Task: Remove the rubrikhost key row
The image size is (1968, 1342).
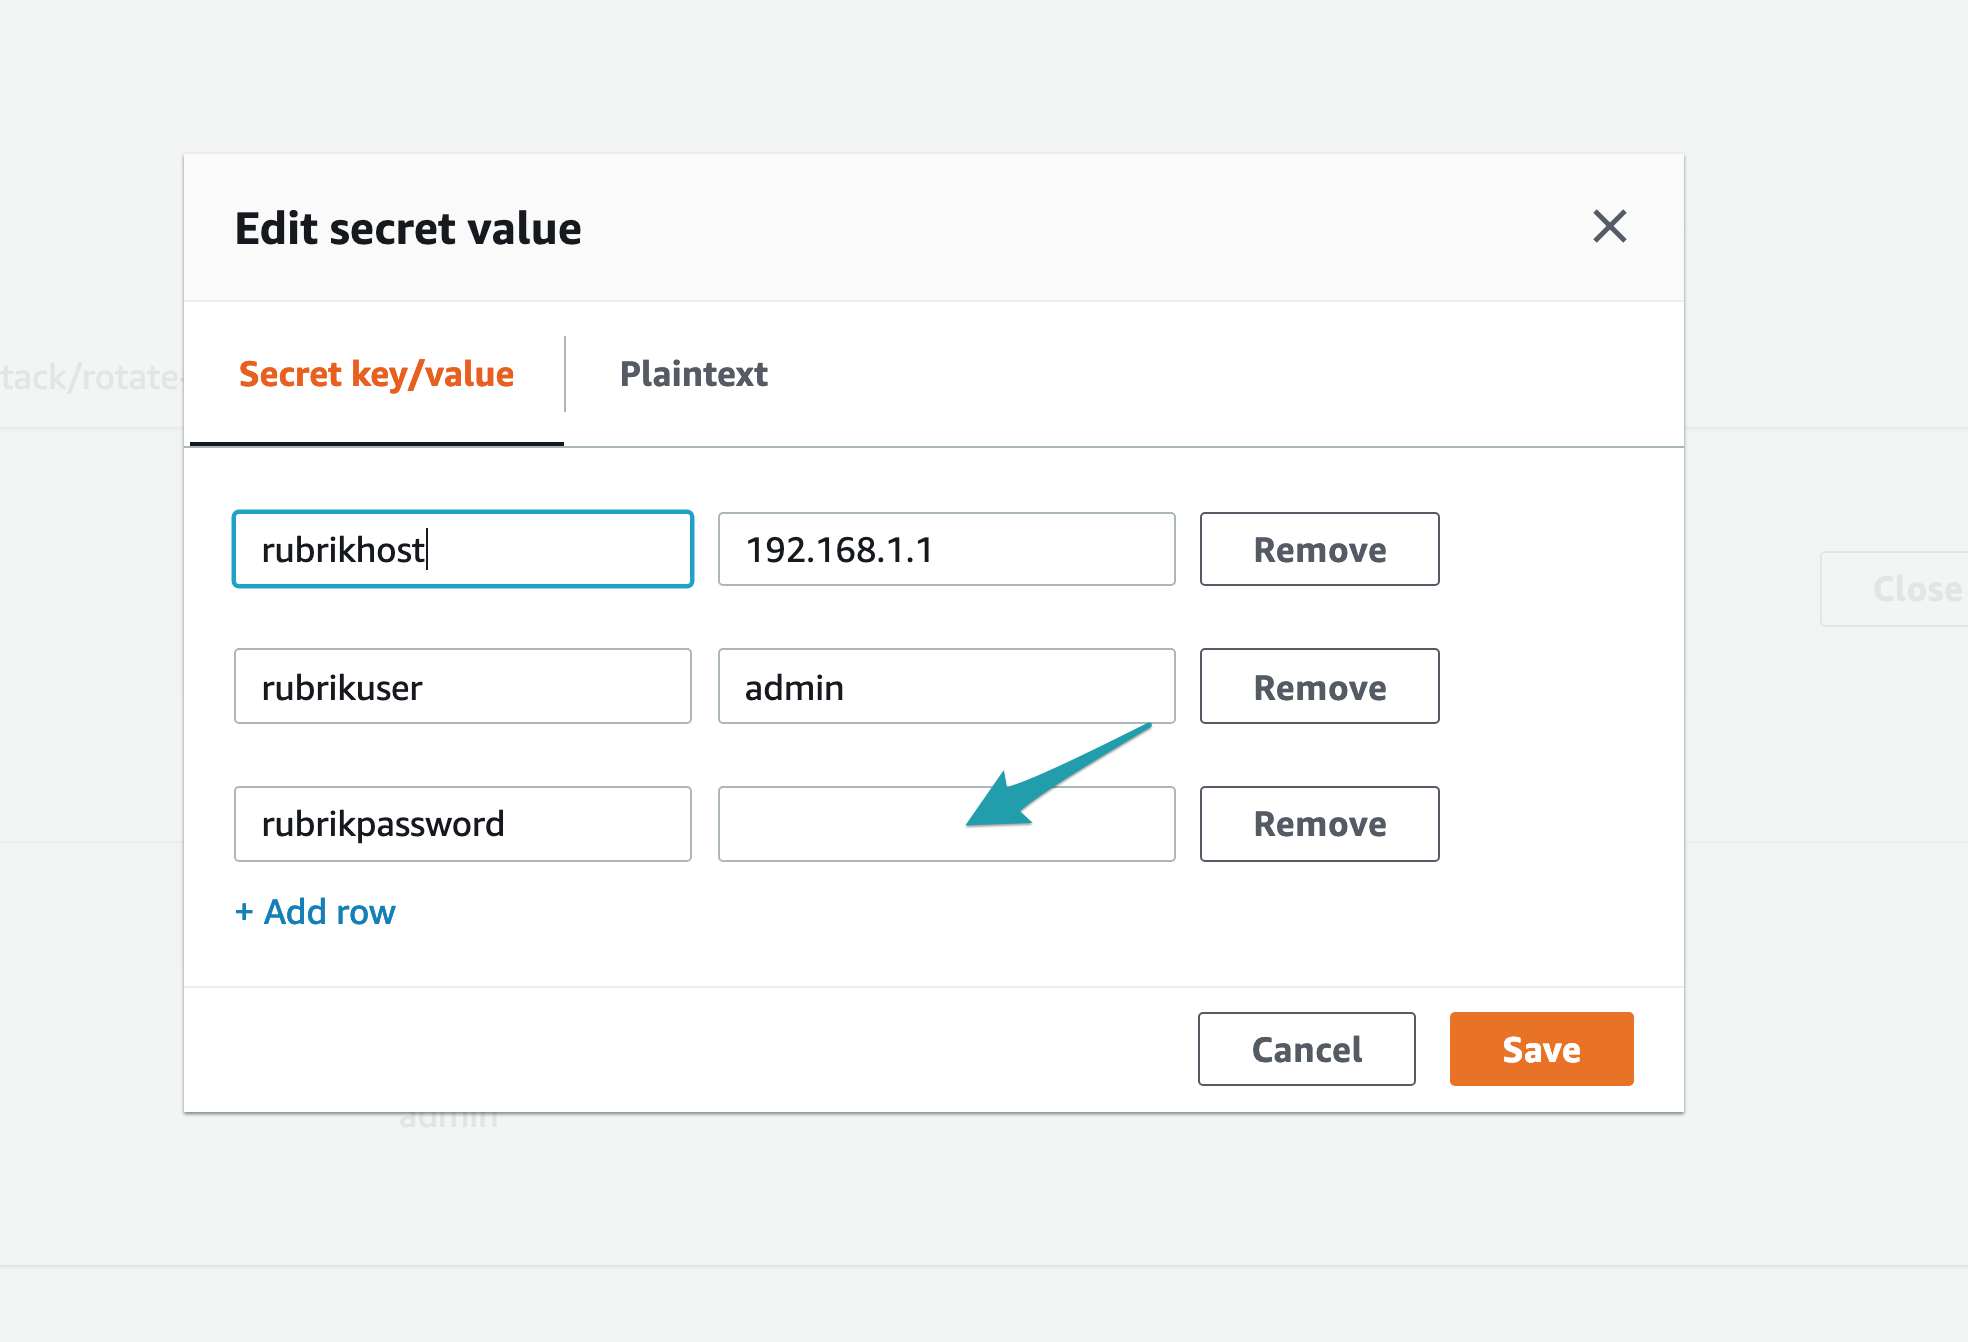Action: click(1318, 549)
